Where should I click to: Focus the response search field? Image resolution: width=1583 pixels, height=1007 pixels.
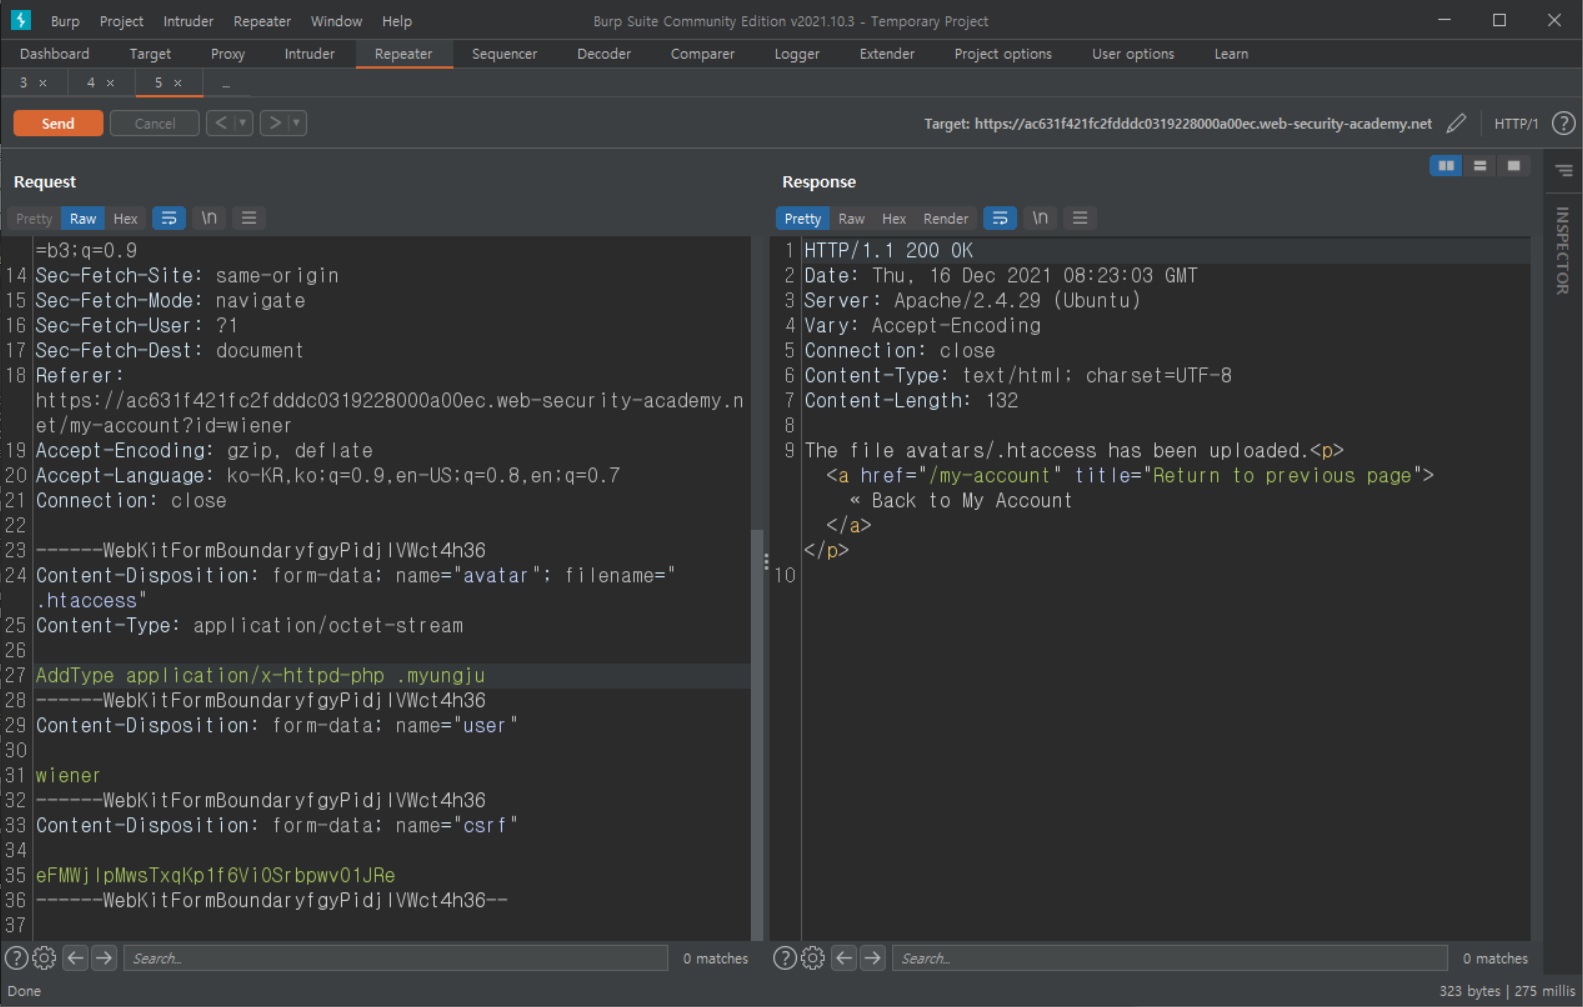pyautogui.click(x=1170, y=958)
